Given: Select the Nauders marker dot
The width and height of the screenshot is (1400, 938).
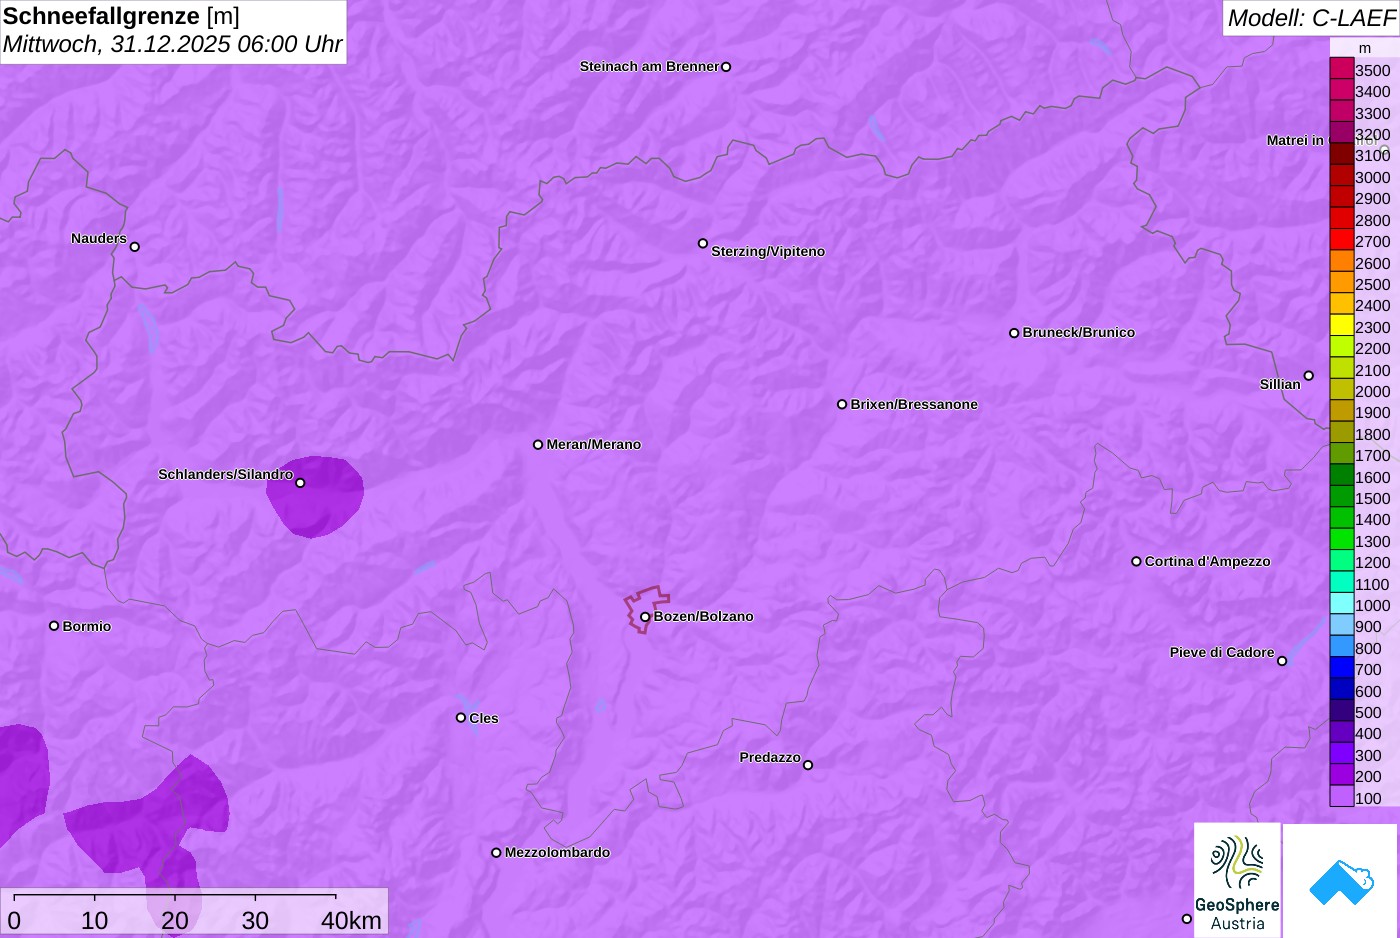Looking at the screenshot, I should (x=135, y=247).
